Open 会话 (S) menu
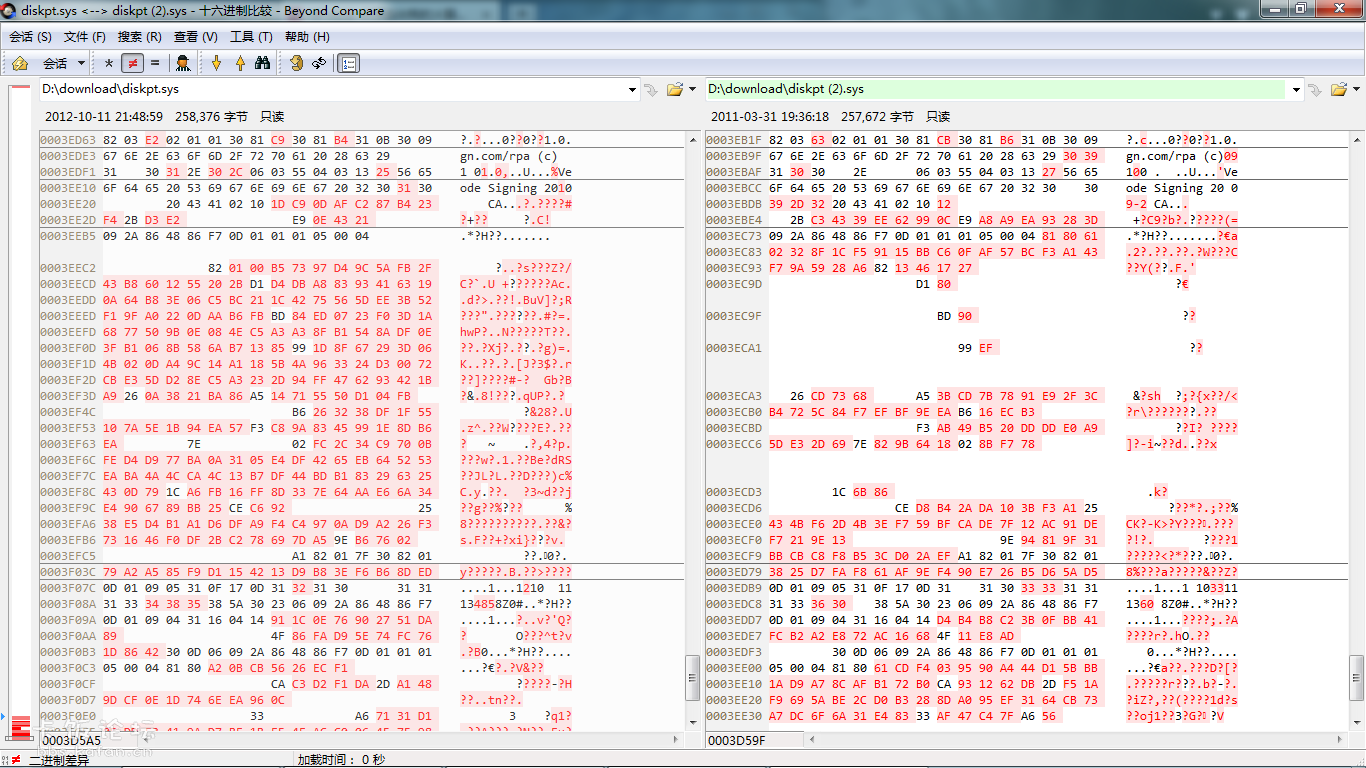Image resolution: width=1366 pixels, height=768 pixels. point(30,36)
